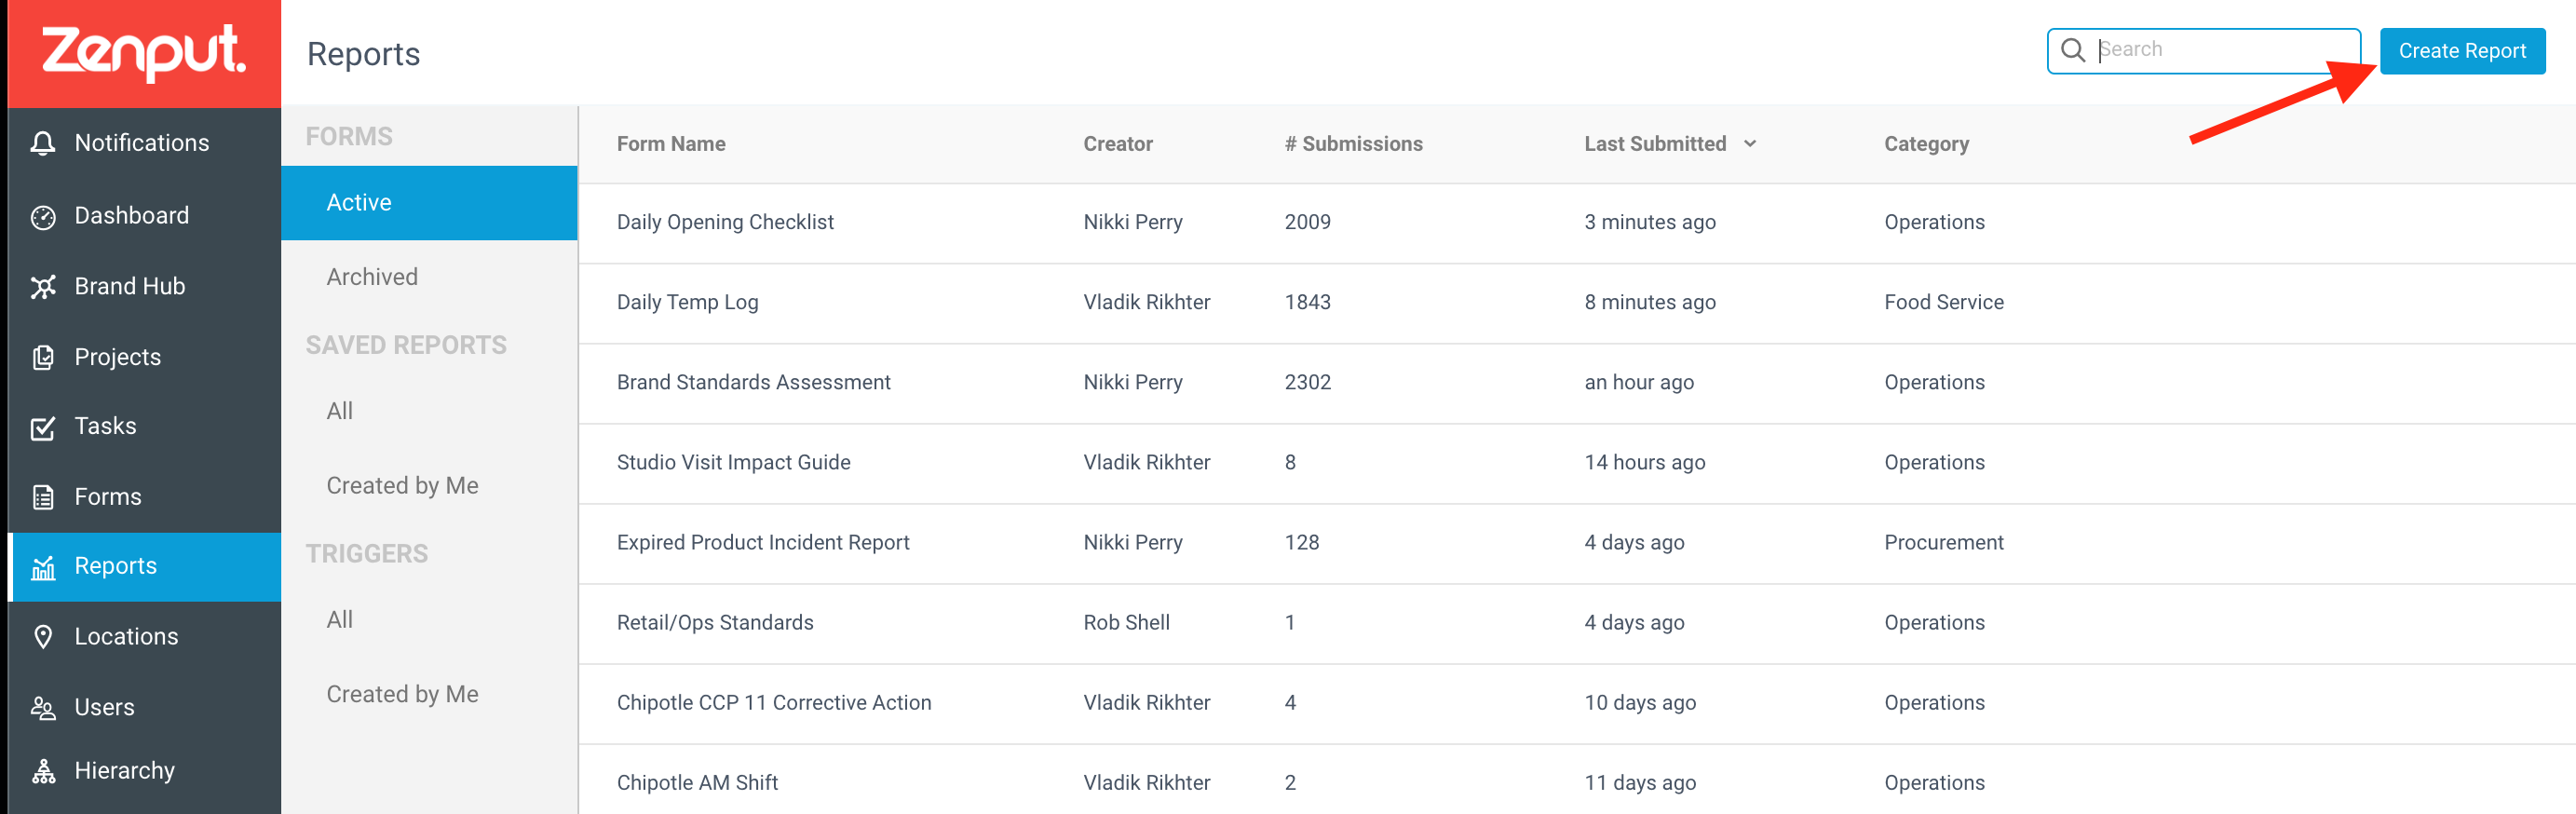Open Notifications via the bell icon
This screenshot has width=2576, height=814.
(43, 144)
